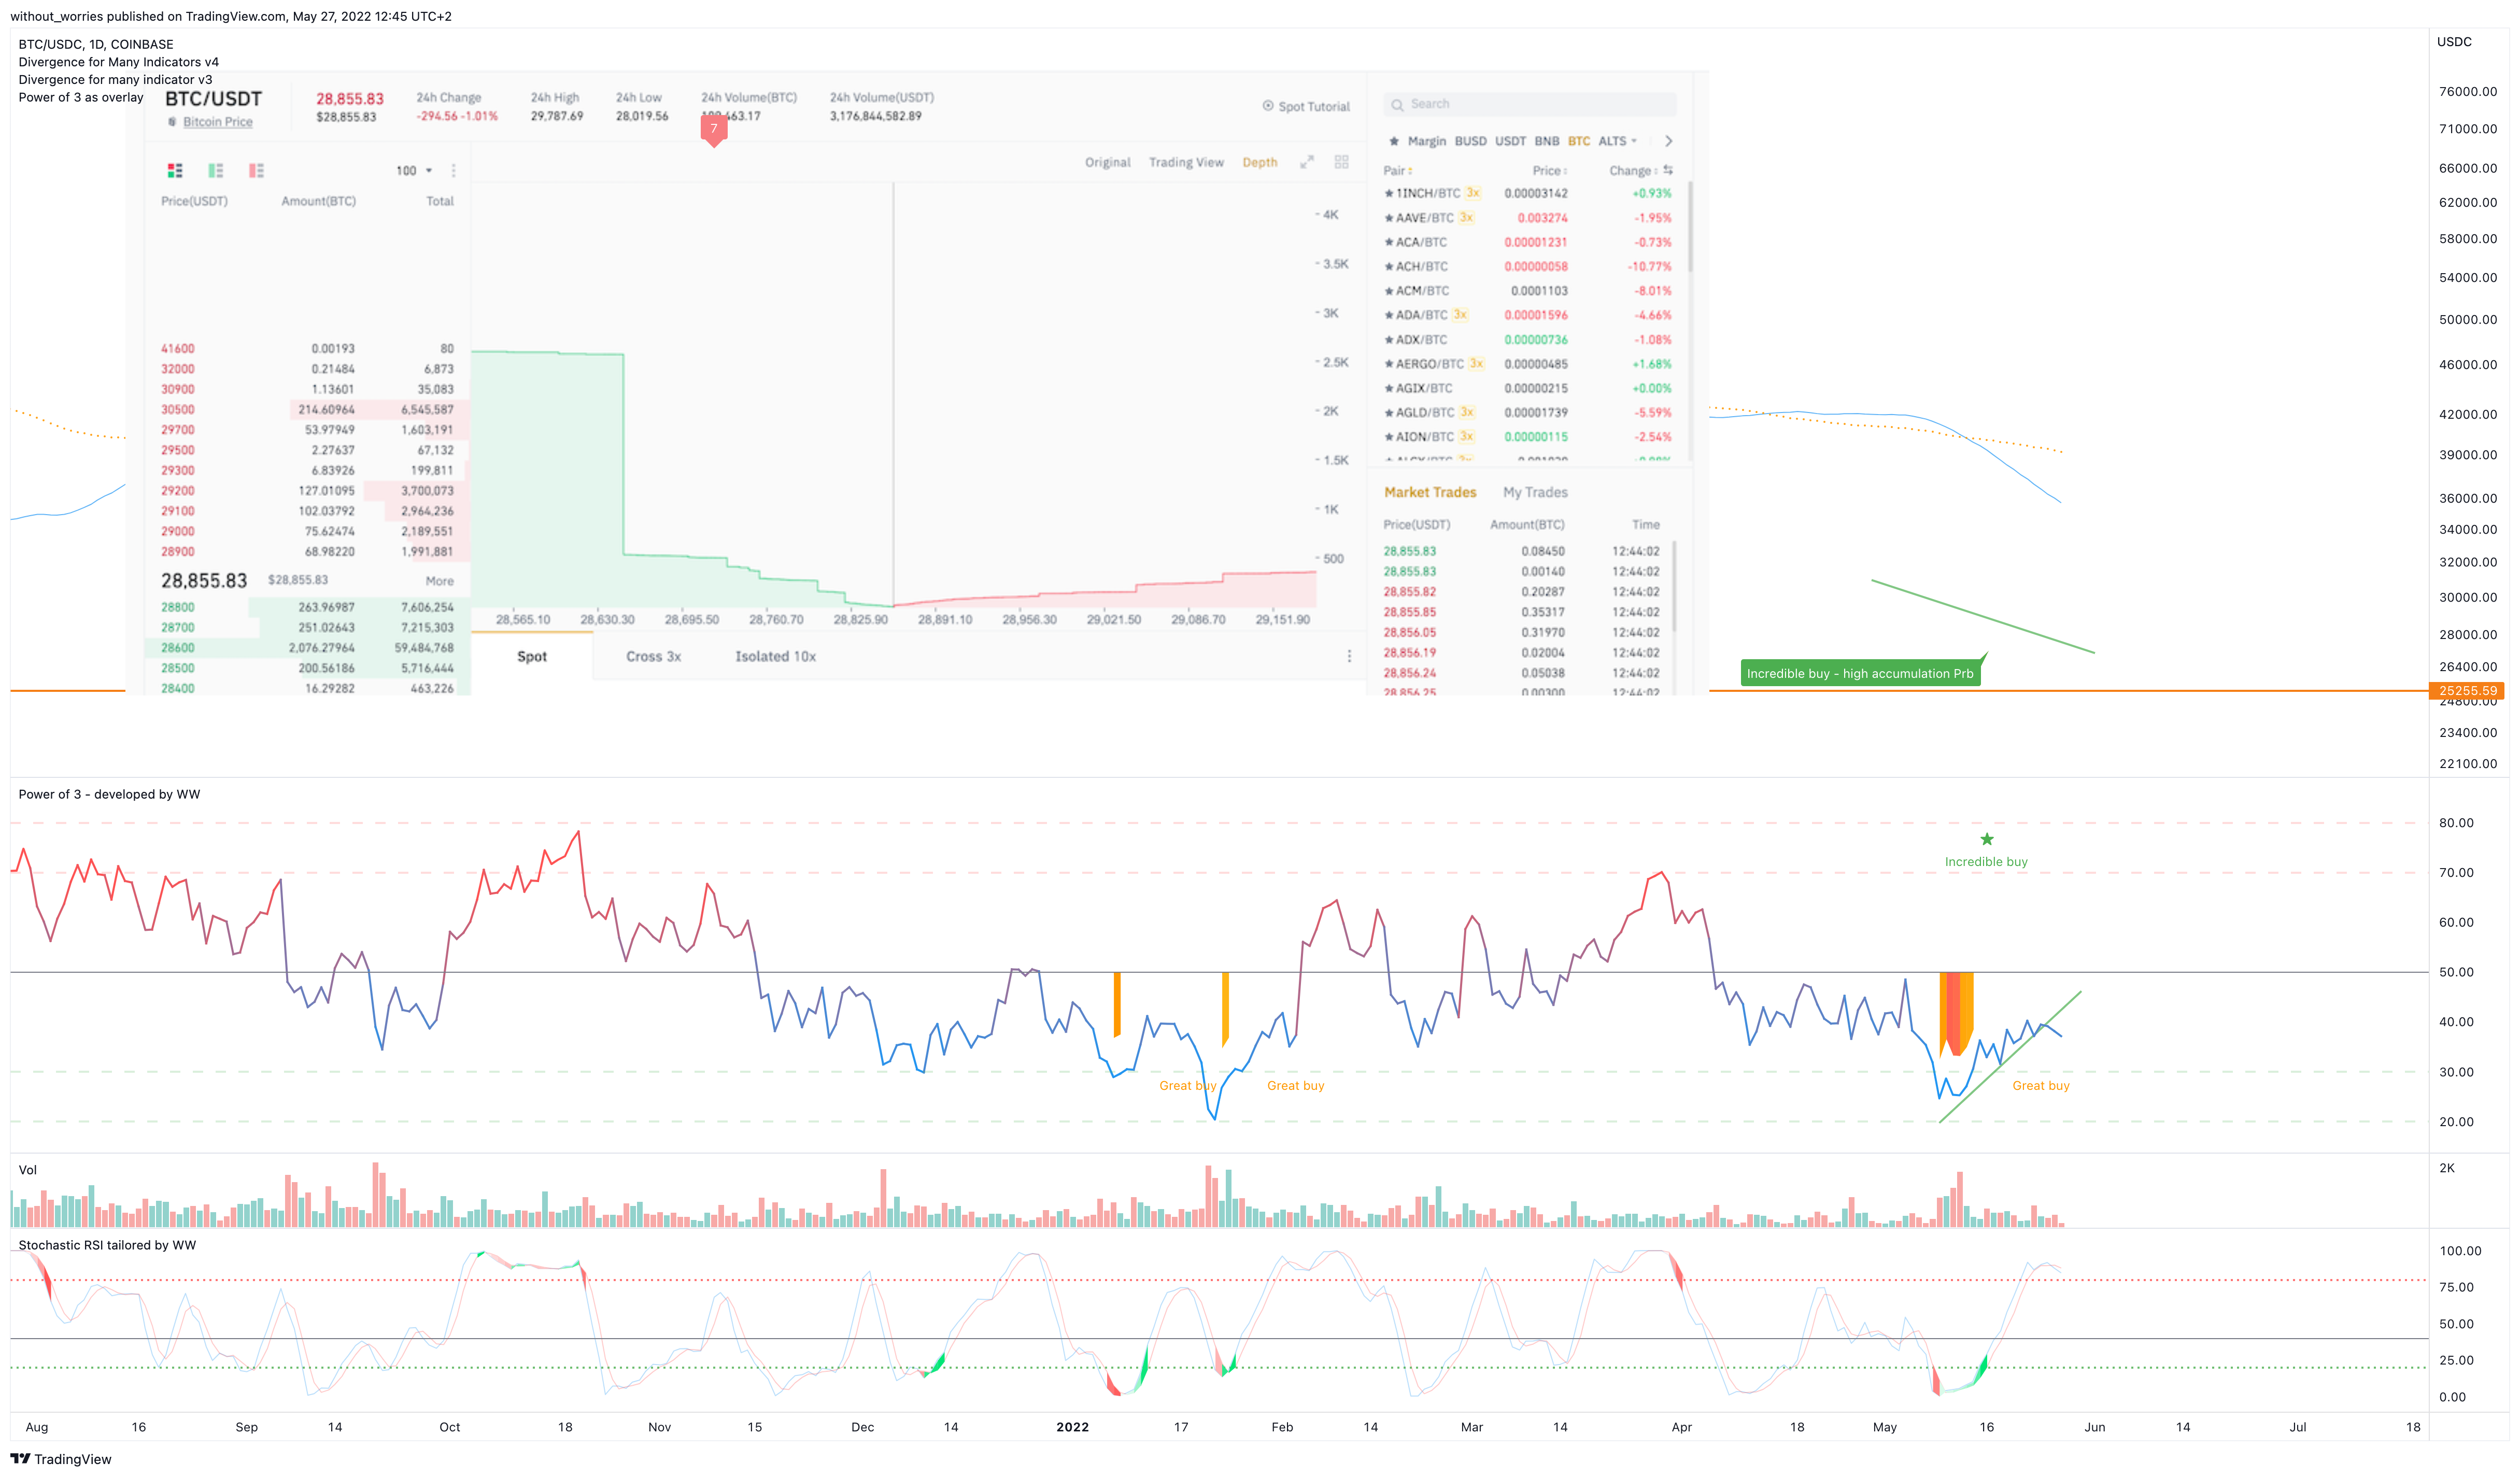Favorite the AION/BTC pair star
2520x1477 pixels.
[1389, 437]
